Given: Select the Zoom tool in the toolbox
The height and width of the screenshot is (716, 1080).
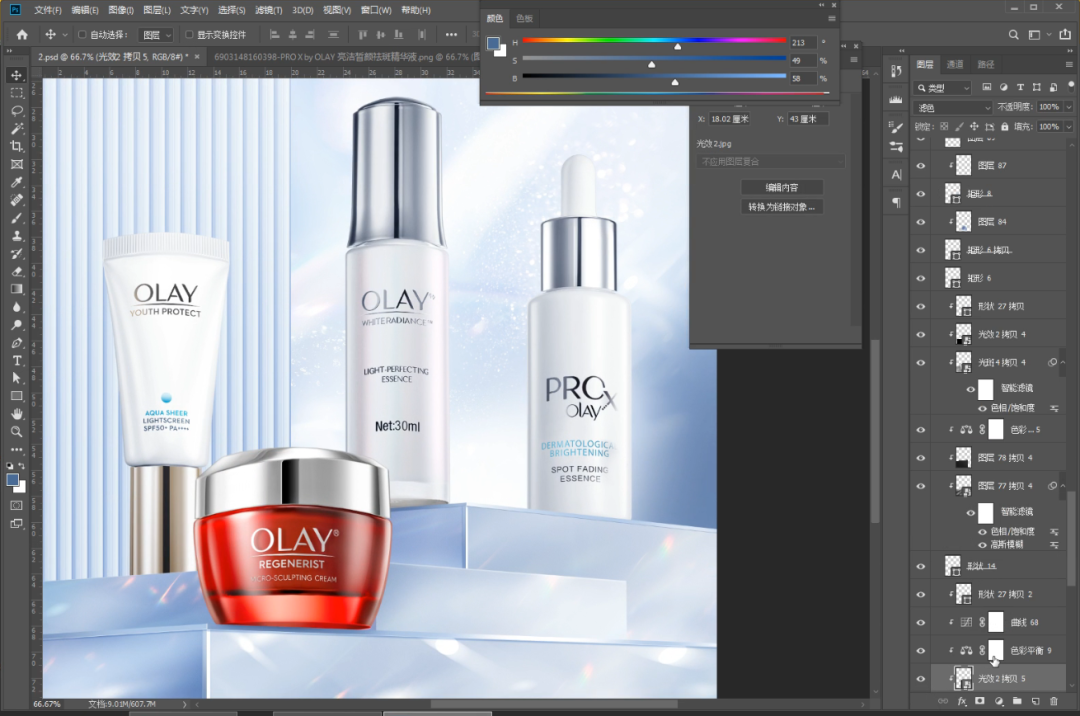Looking at the screenshot, I should (x=17, y=432).
